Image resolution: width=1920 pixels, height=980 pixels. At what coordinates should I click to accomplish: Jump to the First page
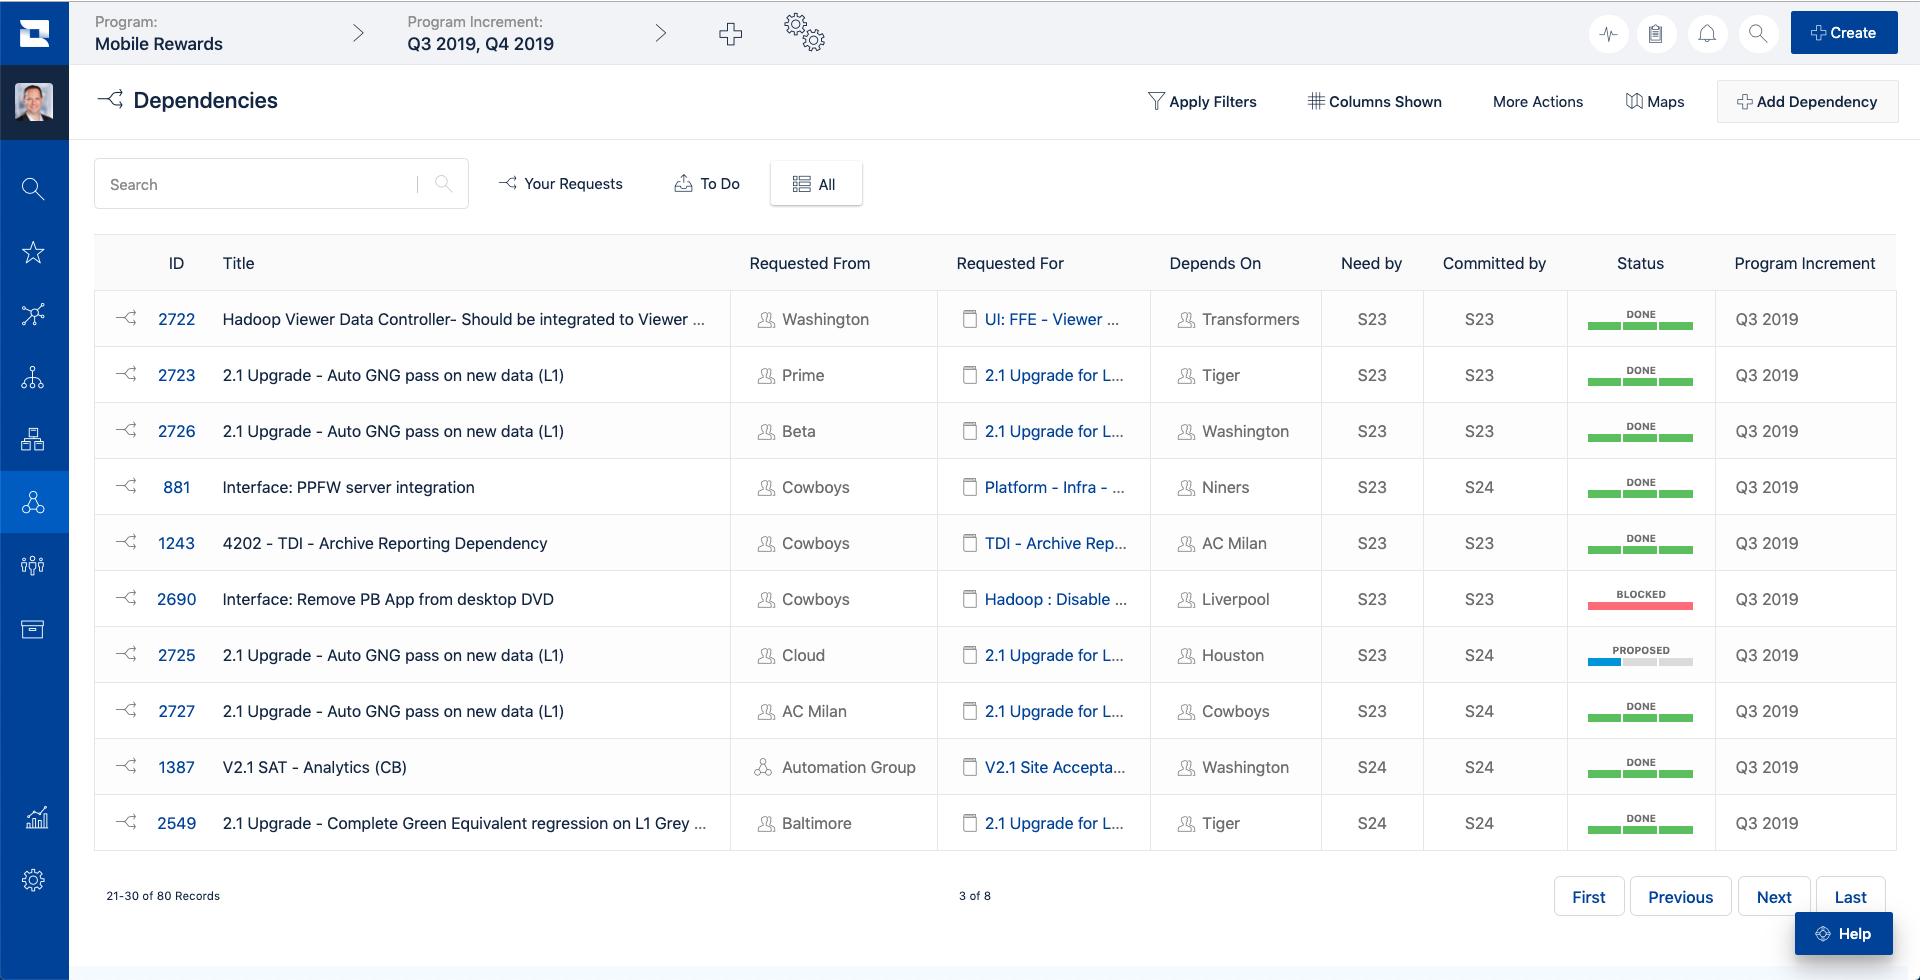click(x=1588, y=897)
